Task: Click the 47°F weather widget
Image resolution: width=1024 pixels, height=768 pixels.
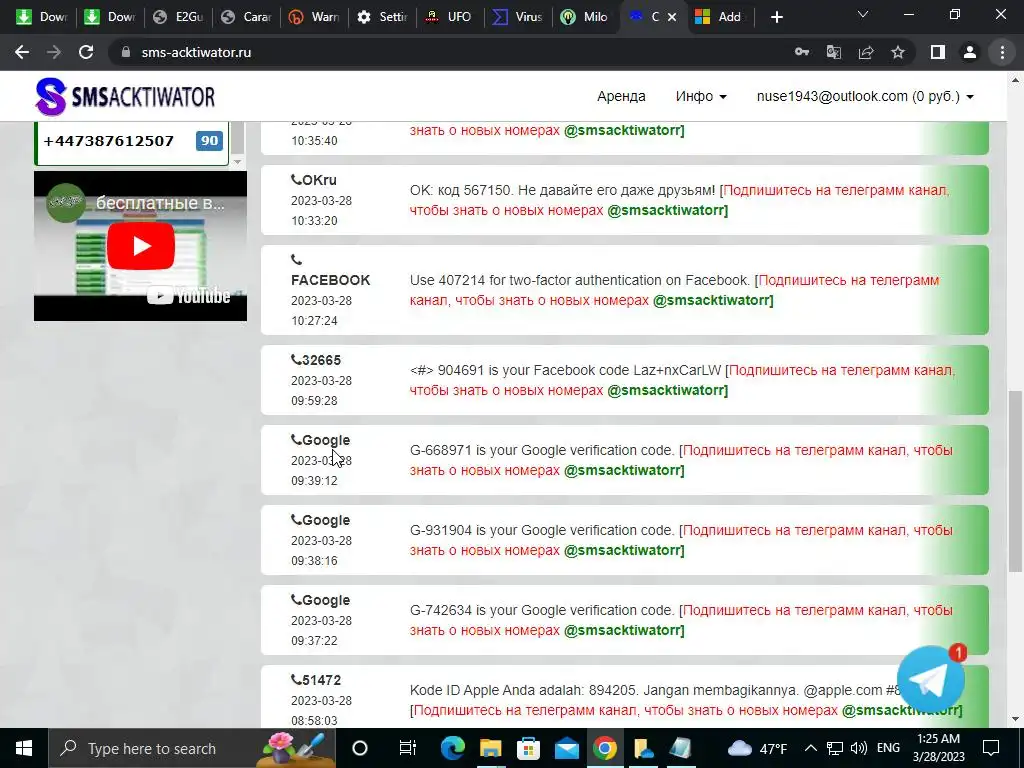Action: tap(758, 748)
